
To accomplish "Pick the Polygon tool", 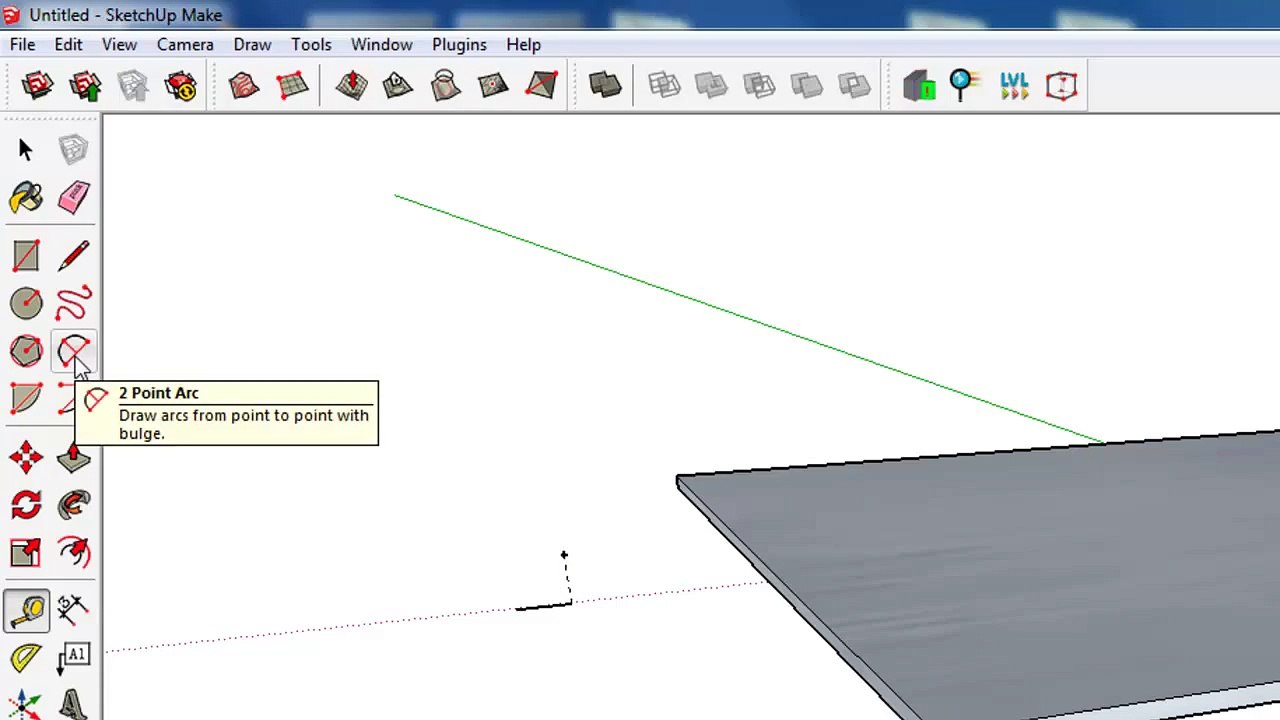I will coord(26,351).
